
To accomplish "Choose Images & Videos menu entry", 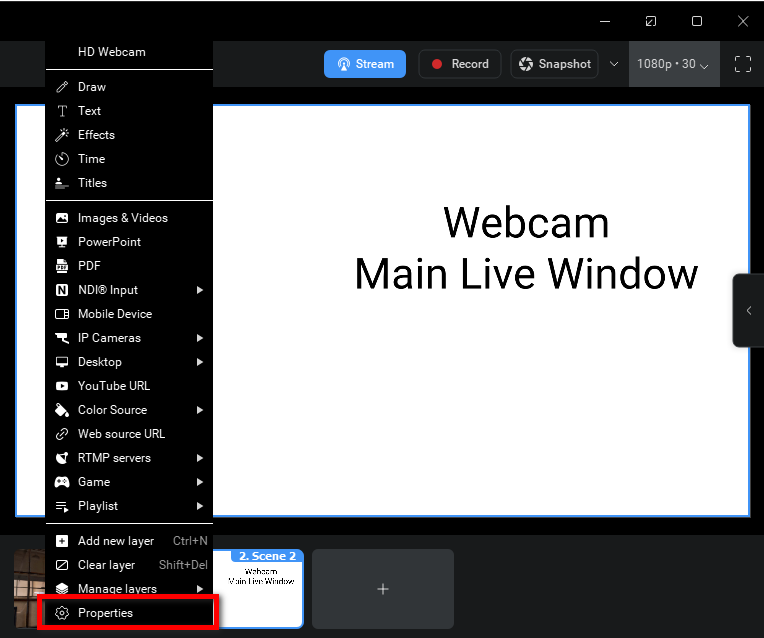I will (122, 218).
